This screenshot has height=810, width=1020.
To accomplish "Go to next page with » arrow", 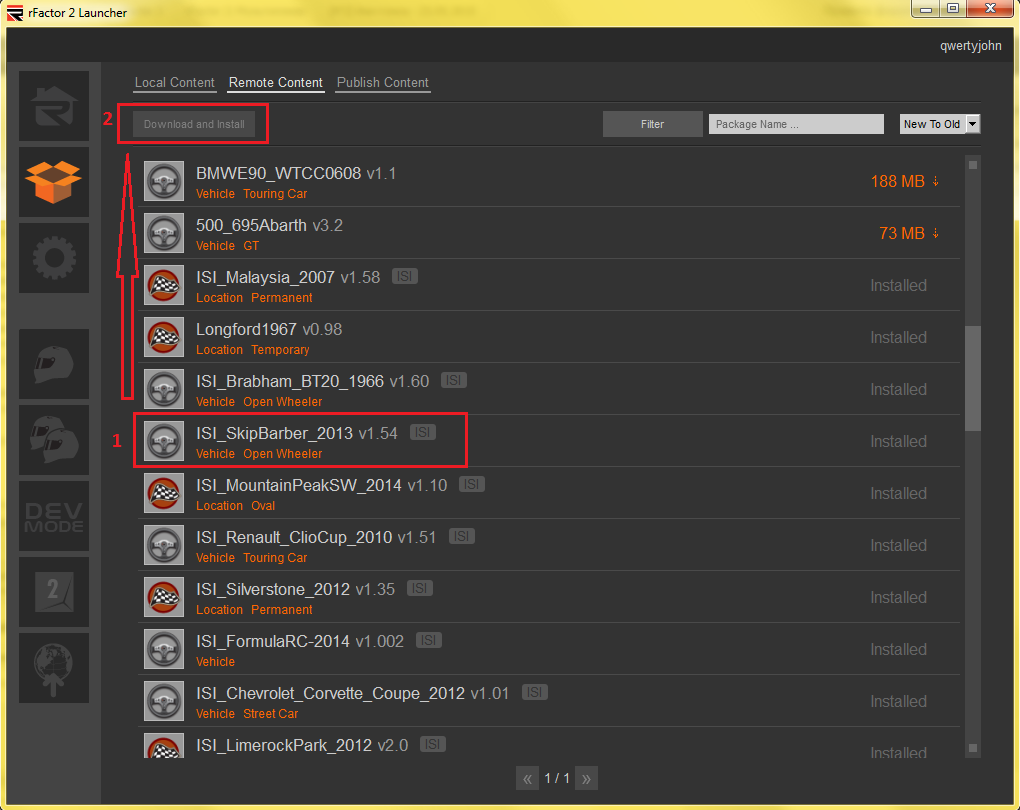I will pos(587,778).
